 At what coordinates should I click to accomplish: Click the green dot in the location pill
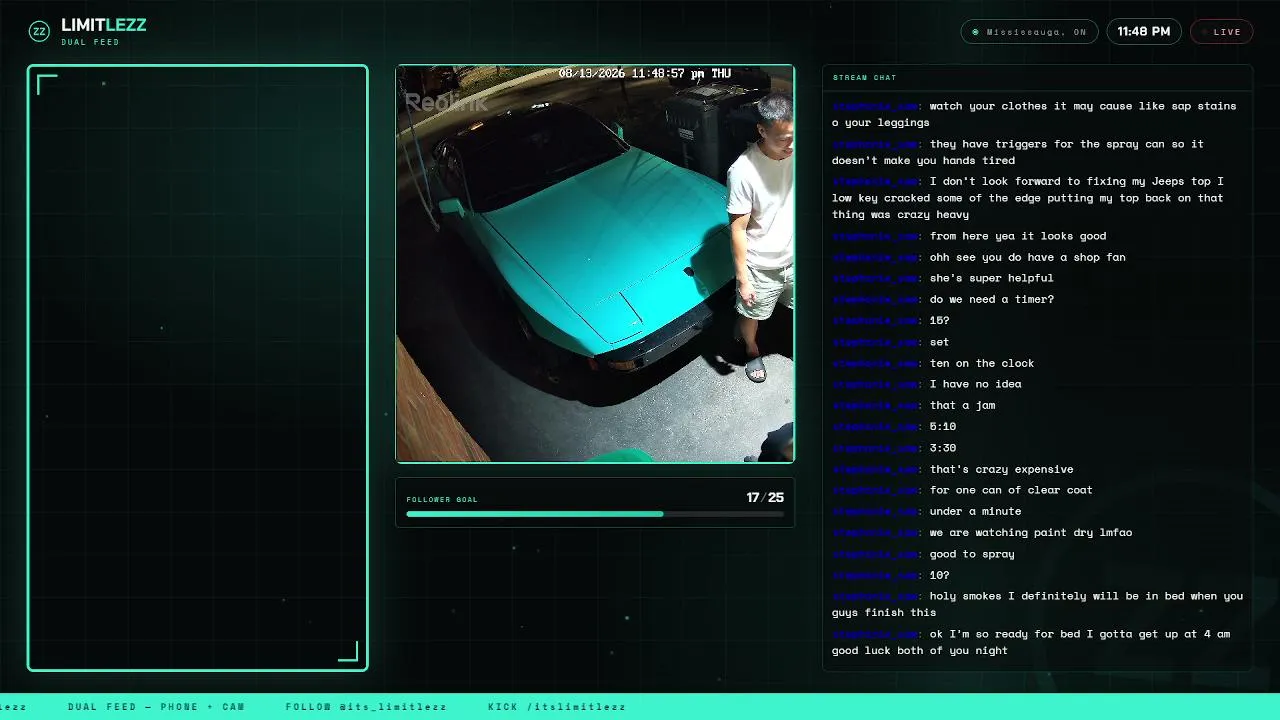pyautogui.click(x=976, y=32)
